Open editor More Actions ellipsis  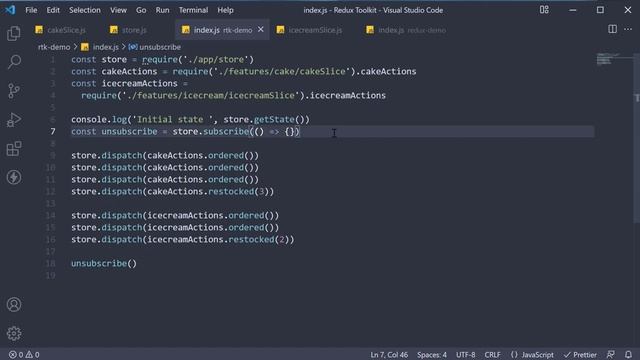coord(628,29)
